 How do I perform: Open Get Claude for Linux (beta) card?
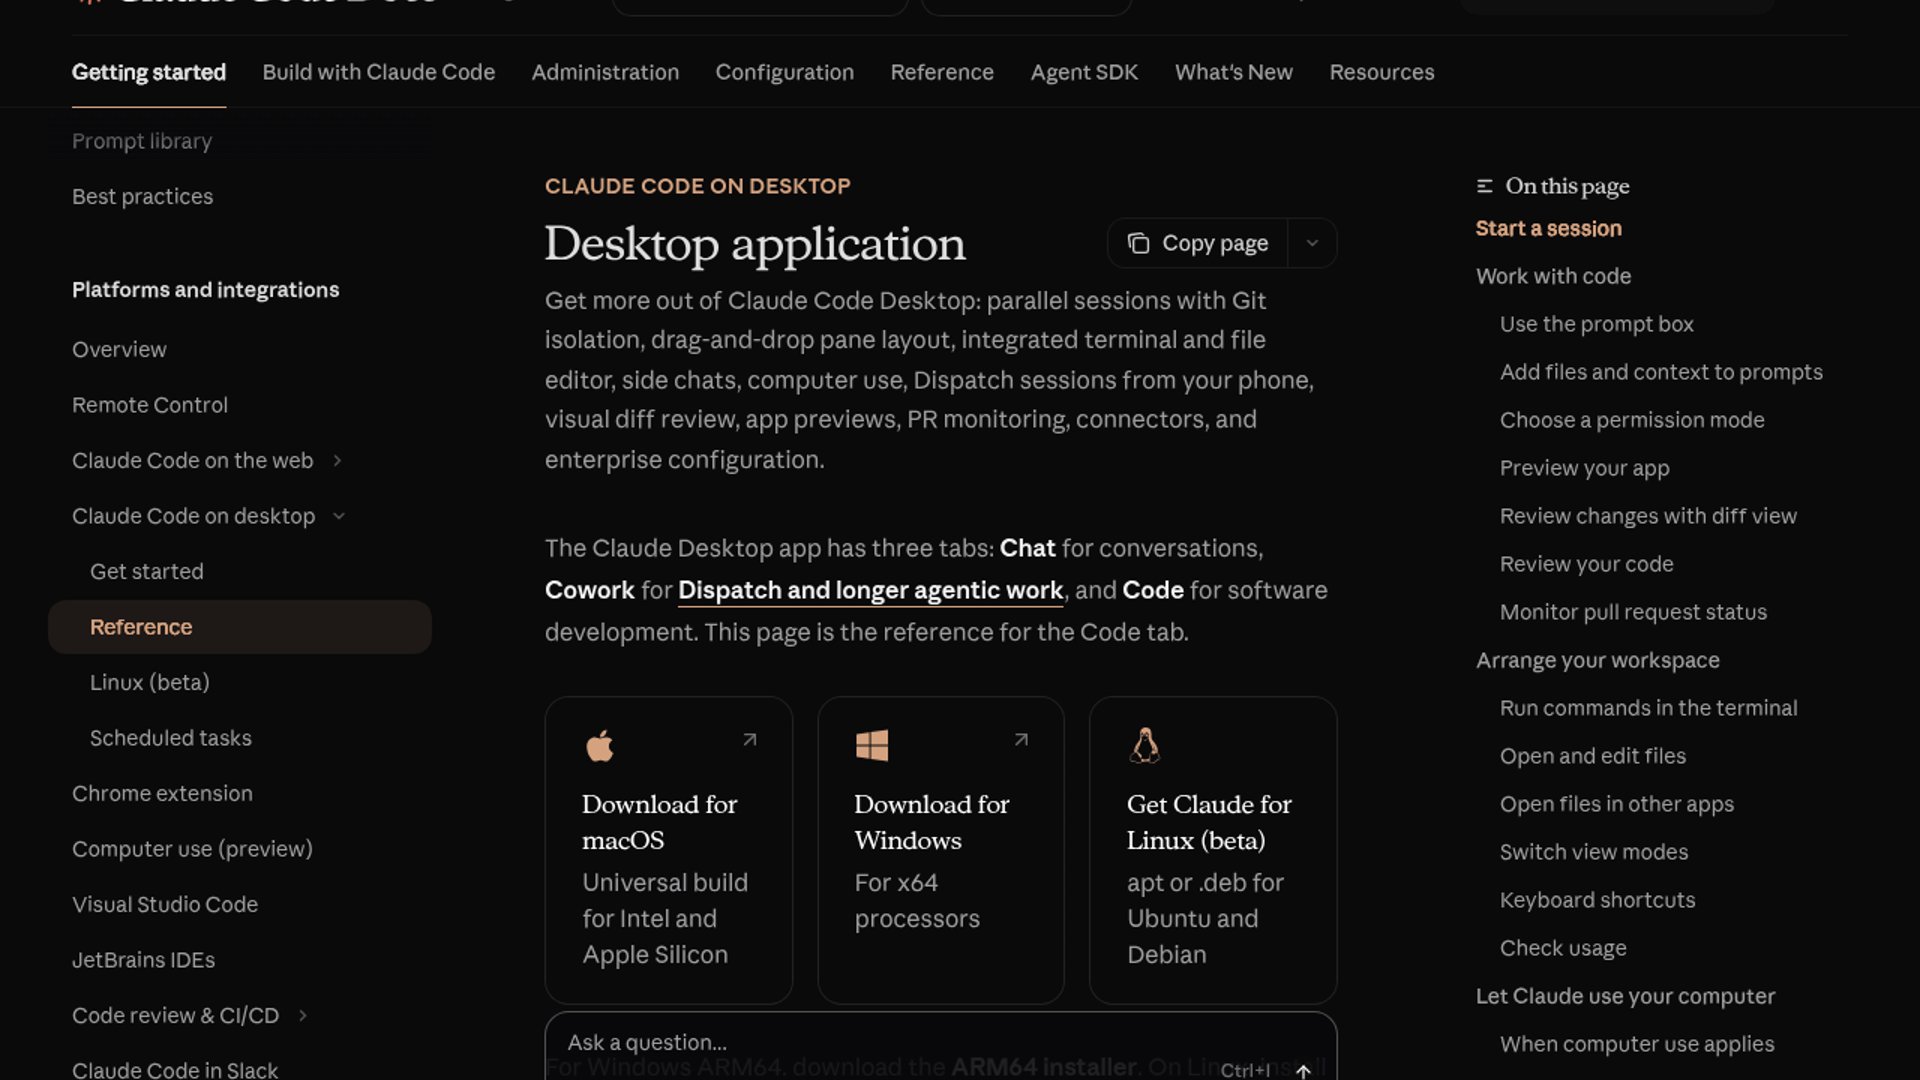[x=1213, y=850]
